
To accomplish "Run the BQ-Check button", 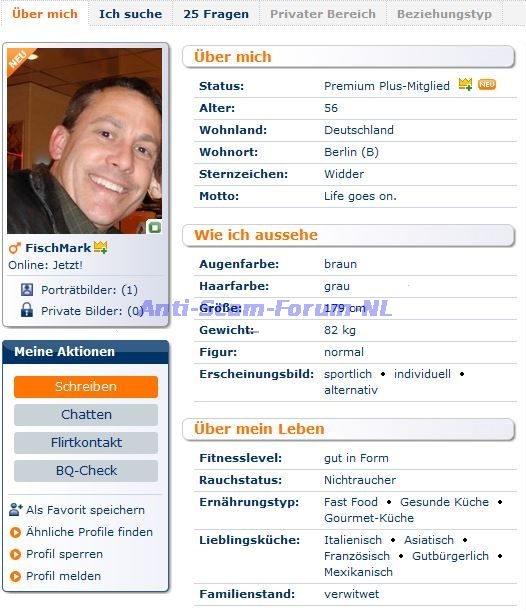I will (x=86, y=470).
